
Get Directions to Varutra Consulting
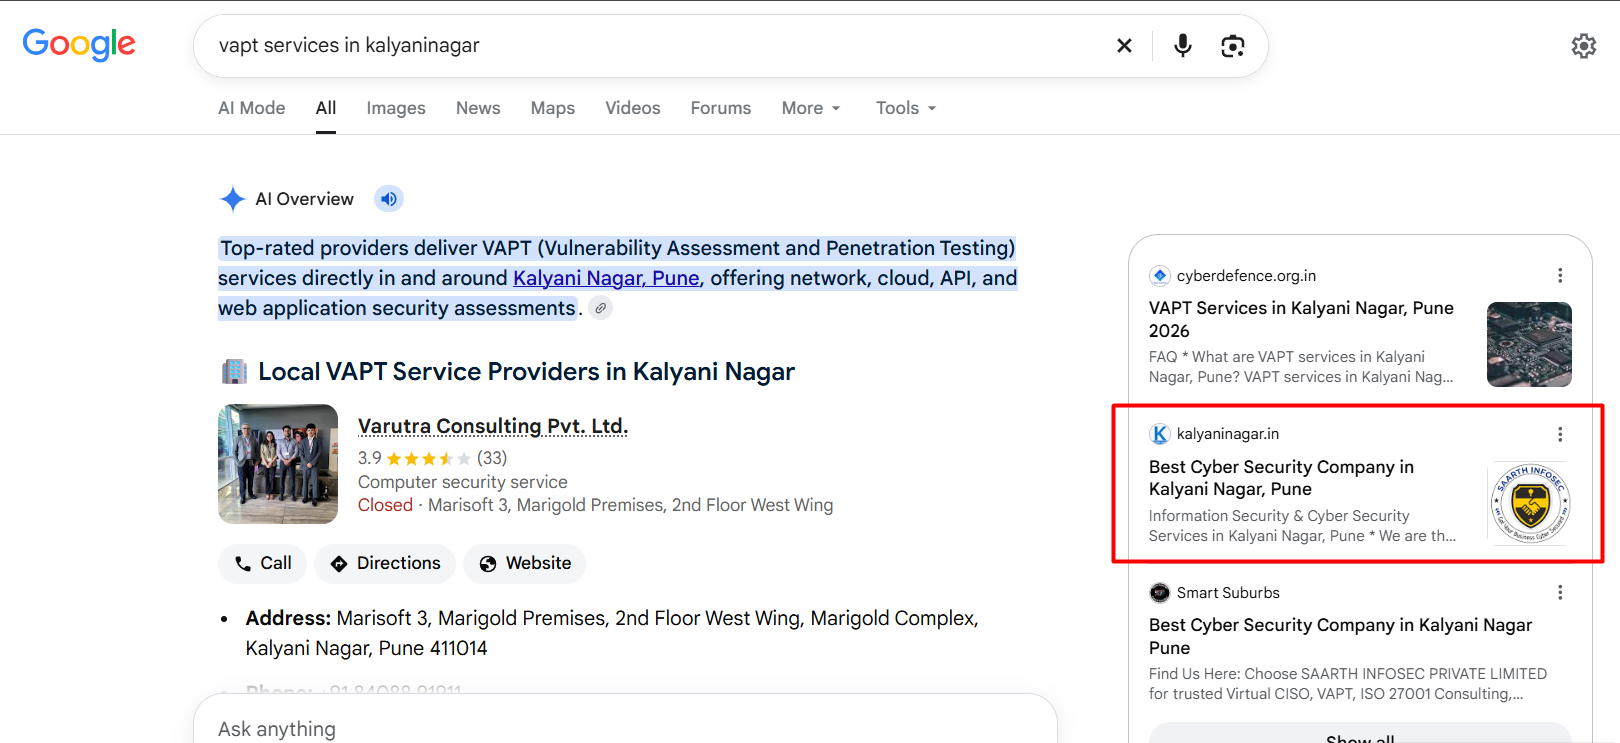[385, 563]
